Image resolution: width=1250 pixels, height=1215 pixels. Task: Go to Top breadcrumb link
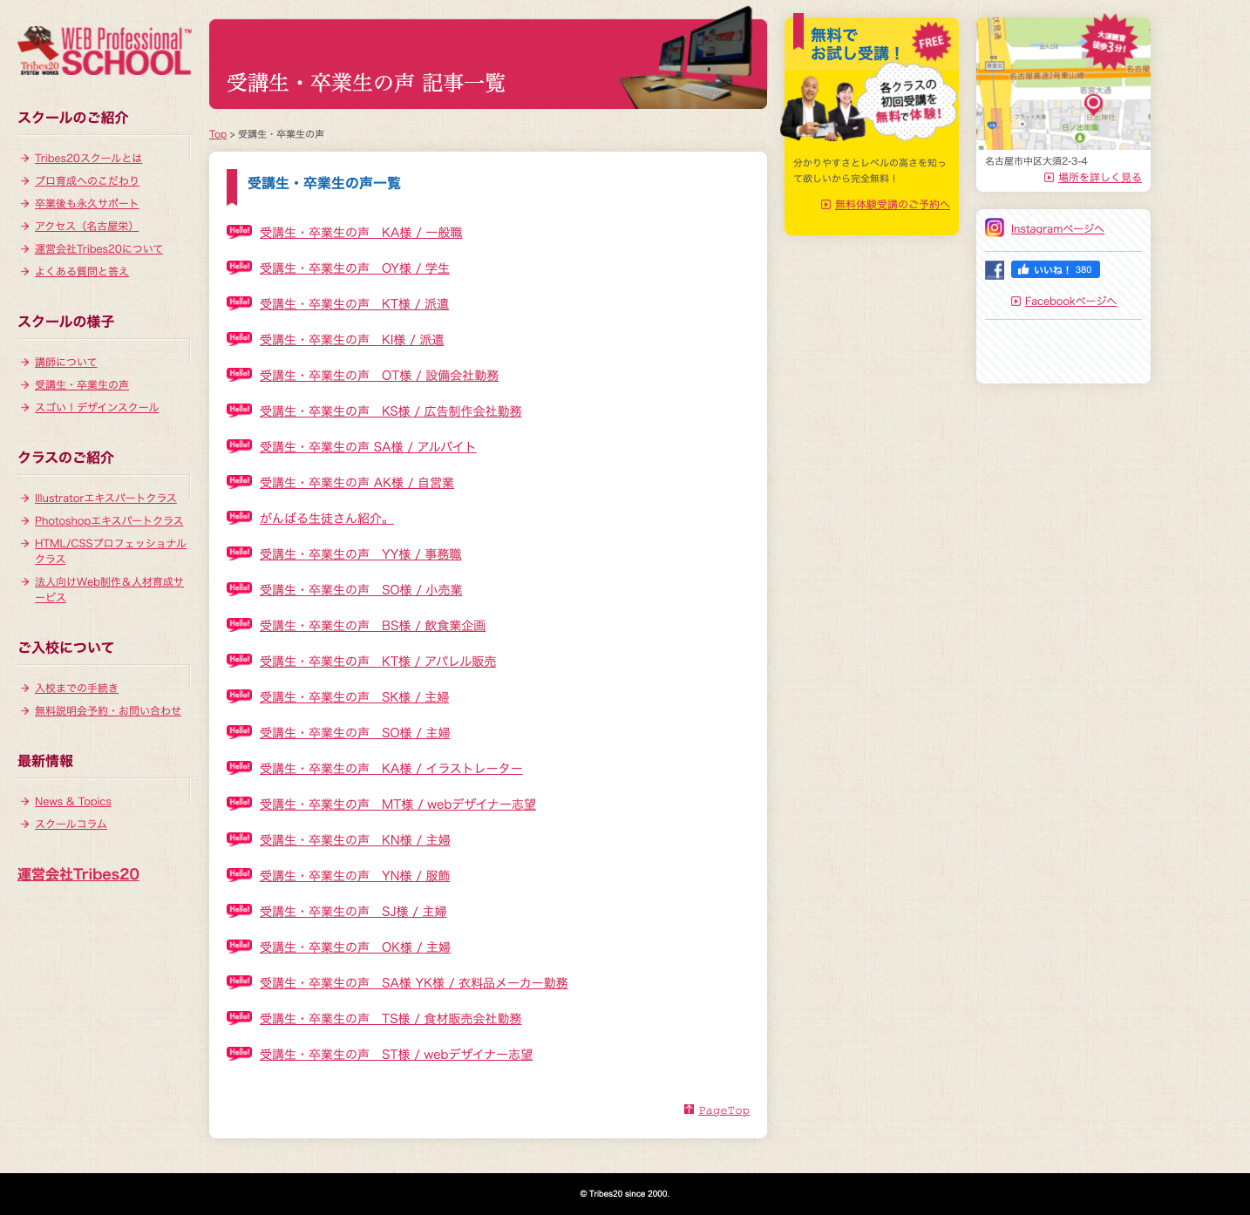pos(217,134)
